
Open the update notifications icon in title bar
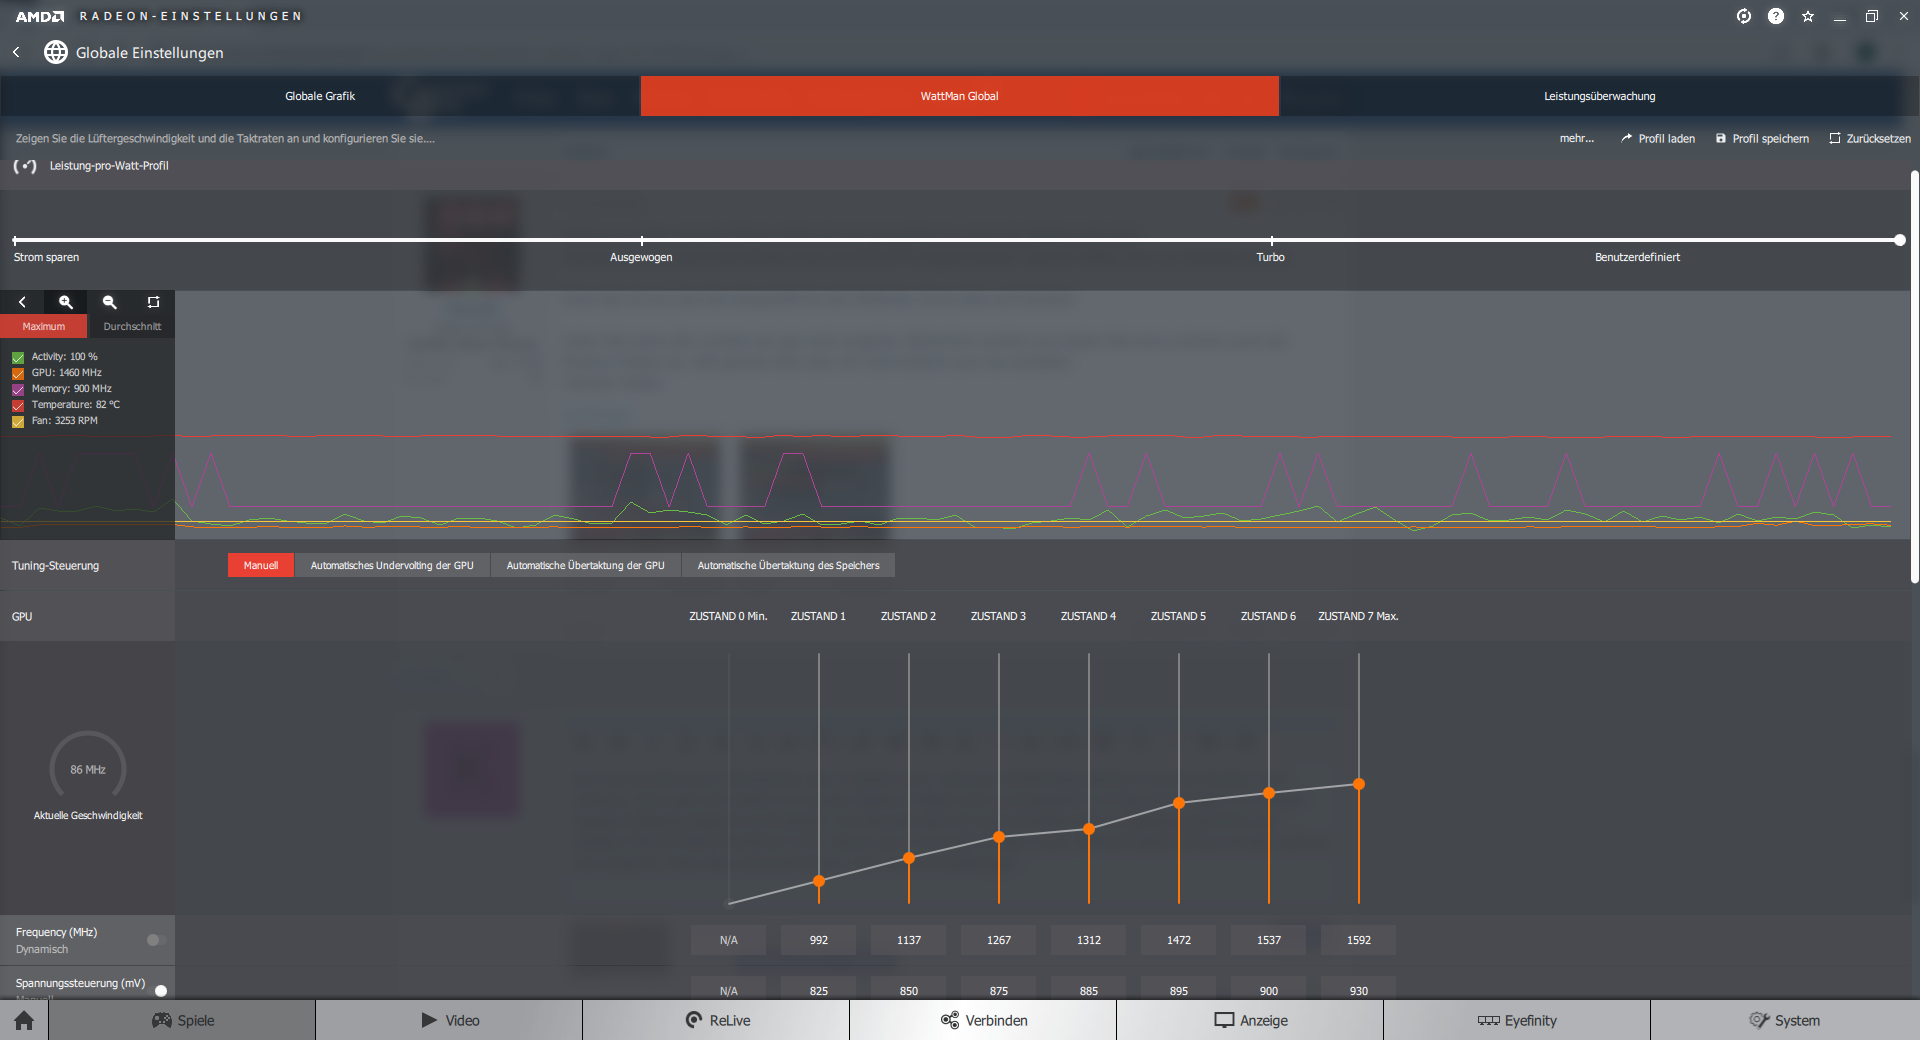click(1744, 16)
